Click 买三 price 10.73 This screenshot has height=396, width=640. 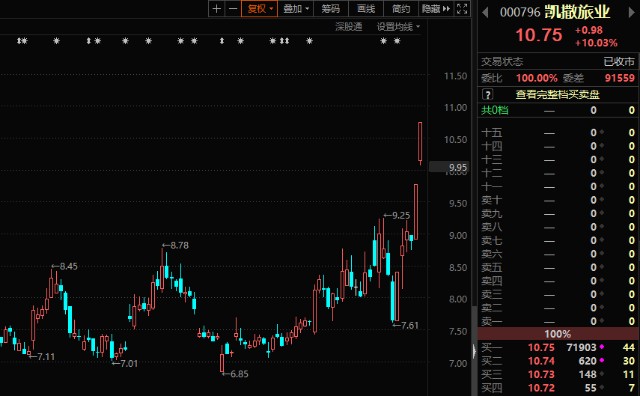[x=541, y=374]
